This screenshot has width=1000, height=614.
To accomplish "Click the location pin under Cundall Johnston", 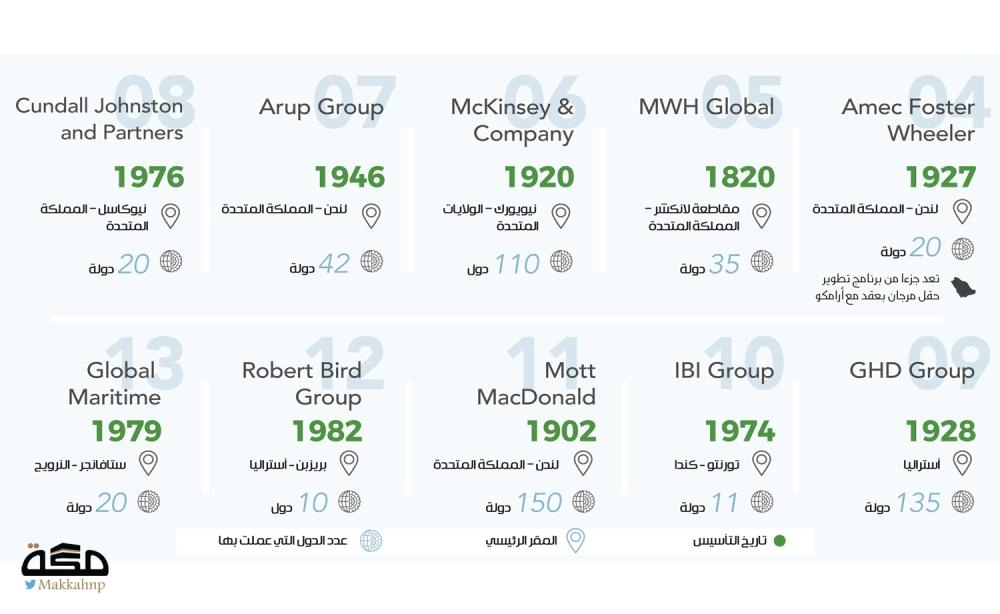I will 170,215.
